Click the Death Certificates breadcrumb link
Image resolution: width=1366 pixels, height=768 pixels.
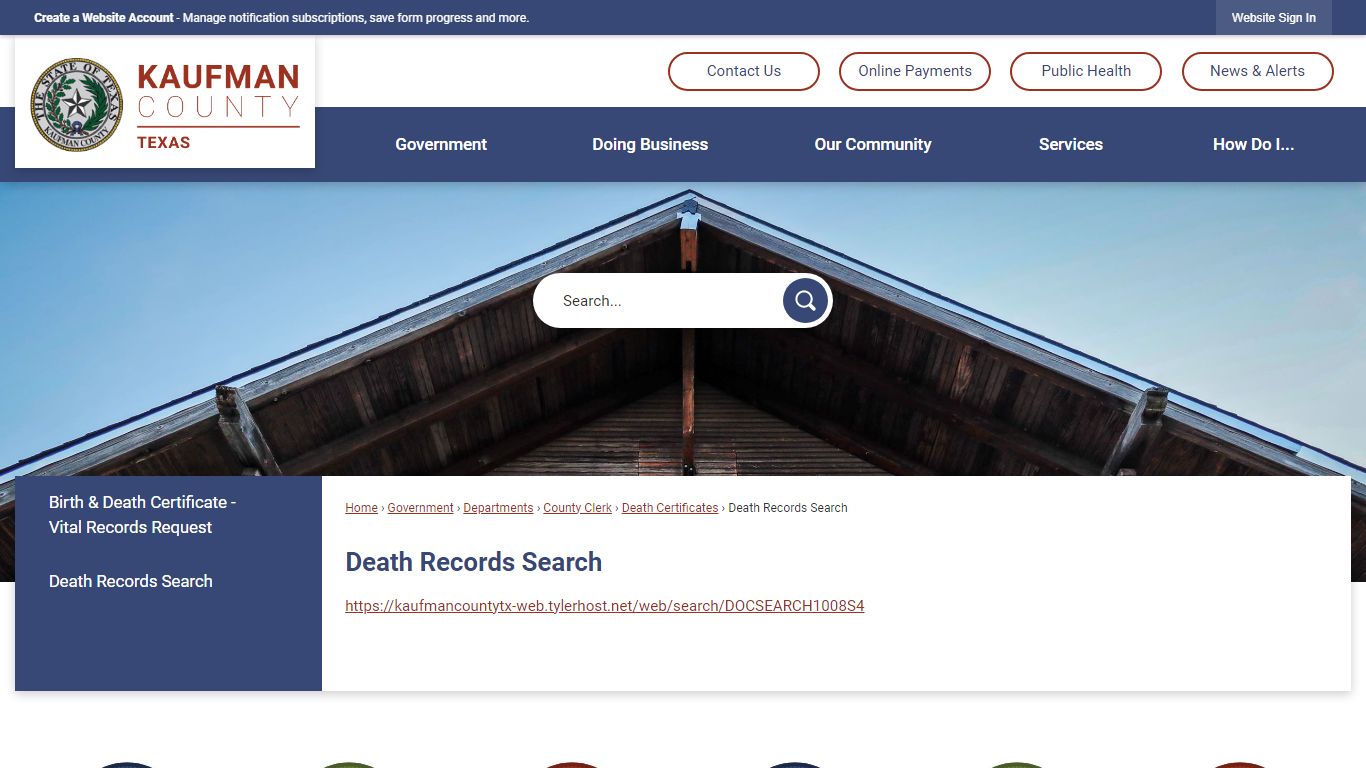coord(670,508)
